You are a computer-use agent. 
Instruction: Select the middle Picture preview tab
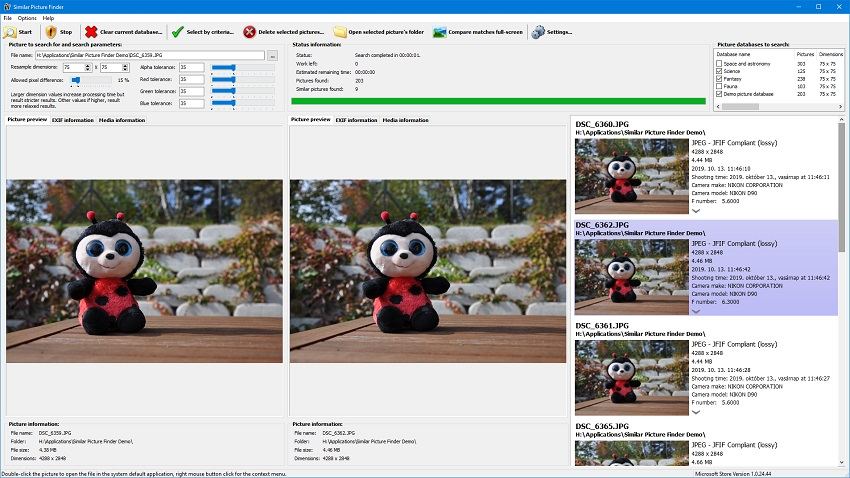pos(311,119)
